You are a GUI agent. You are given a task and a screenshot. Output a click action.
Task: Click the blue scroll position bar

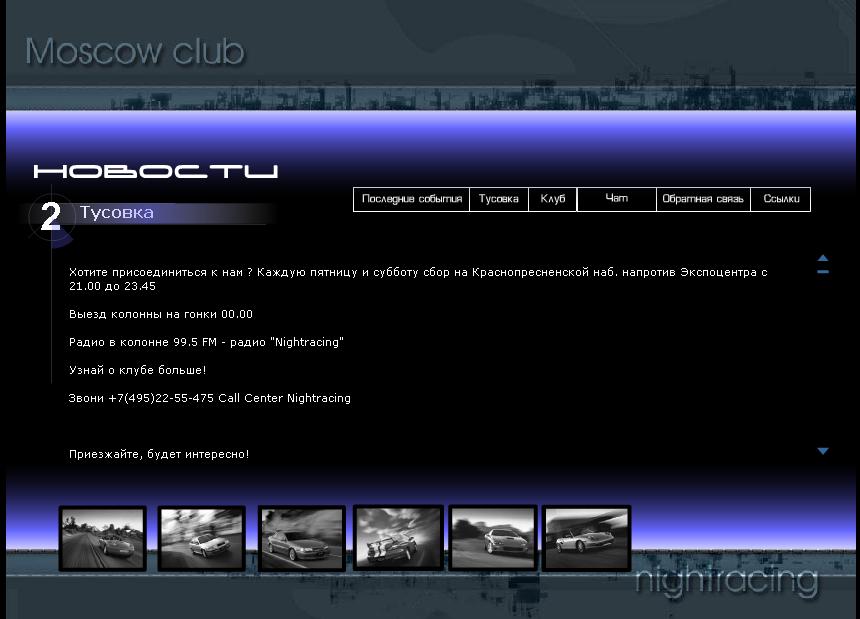click(x=823, y=271)
